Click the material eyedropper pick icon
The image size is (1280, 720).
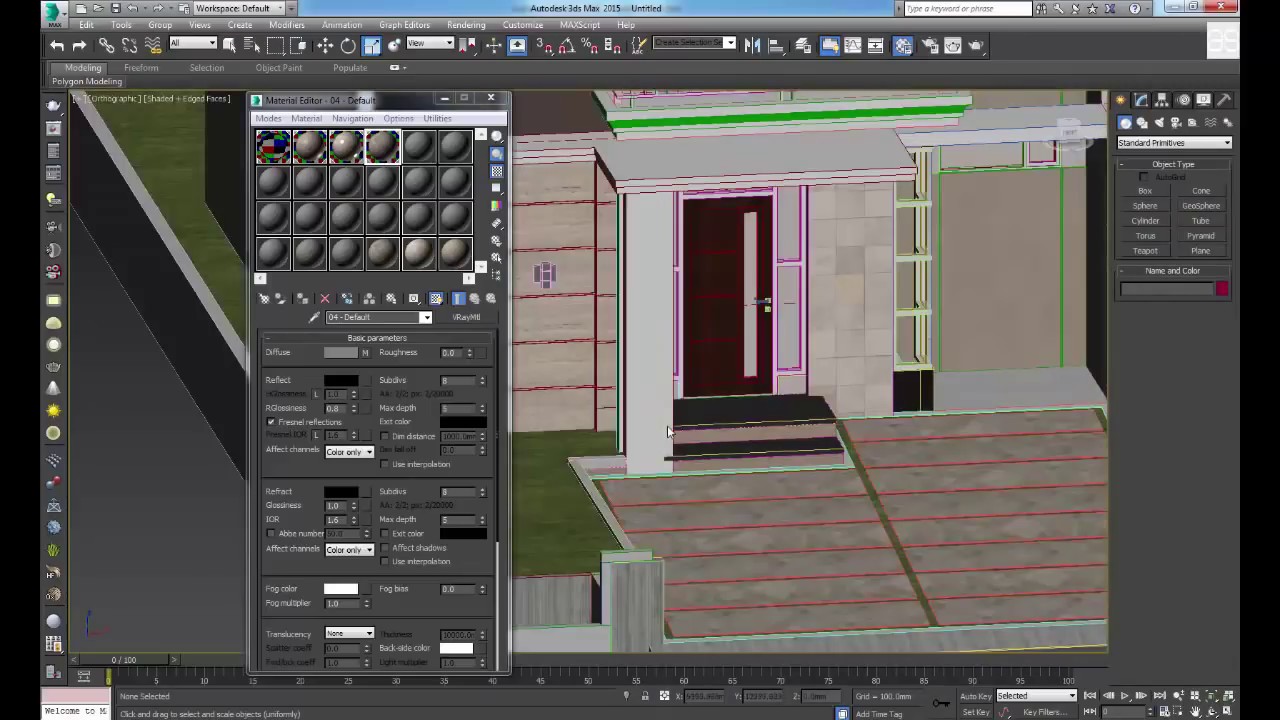pyautogui.click(x=314, y=317)
